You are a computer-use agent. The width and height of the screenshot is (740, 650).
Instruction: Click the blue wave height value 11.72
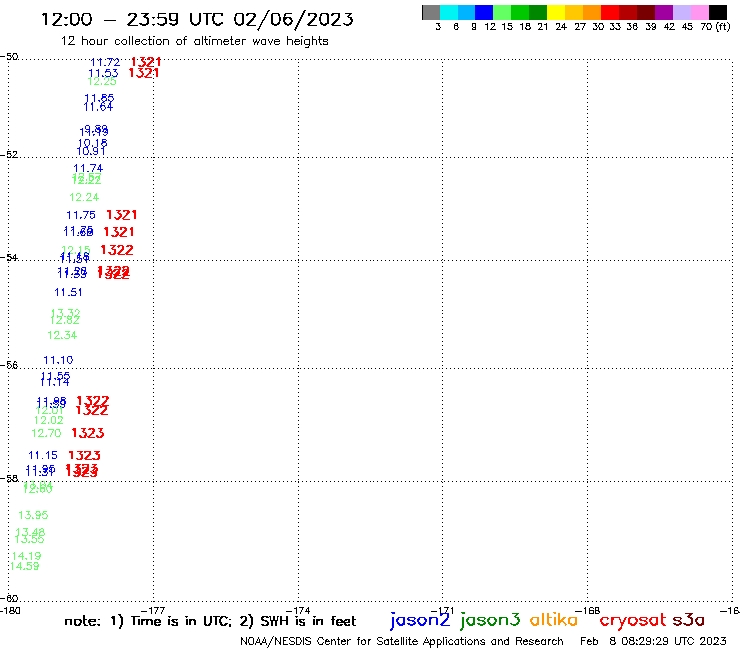[105, 62]
